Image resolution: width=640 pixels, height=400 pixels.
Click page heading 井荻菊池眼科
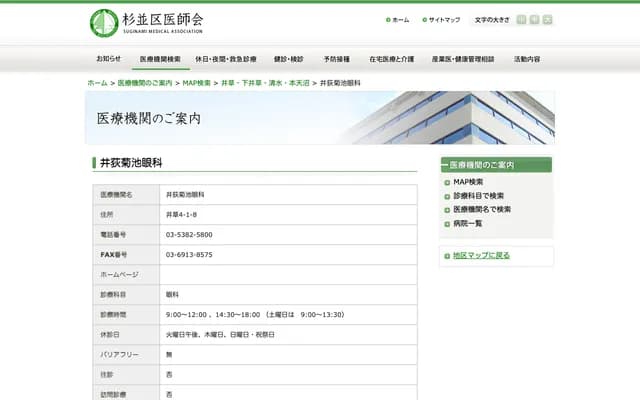pos(131,163)
